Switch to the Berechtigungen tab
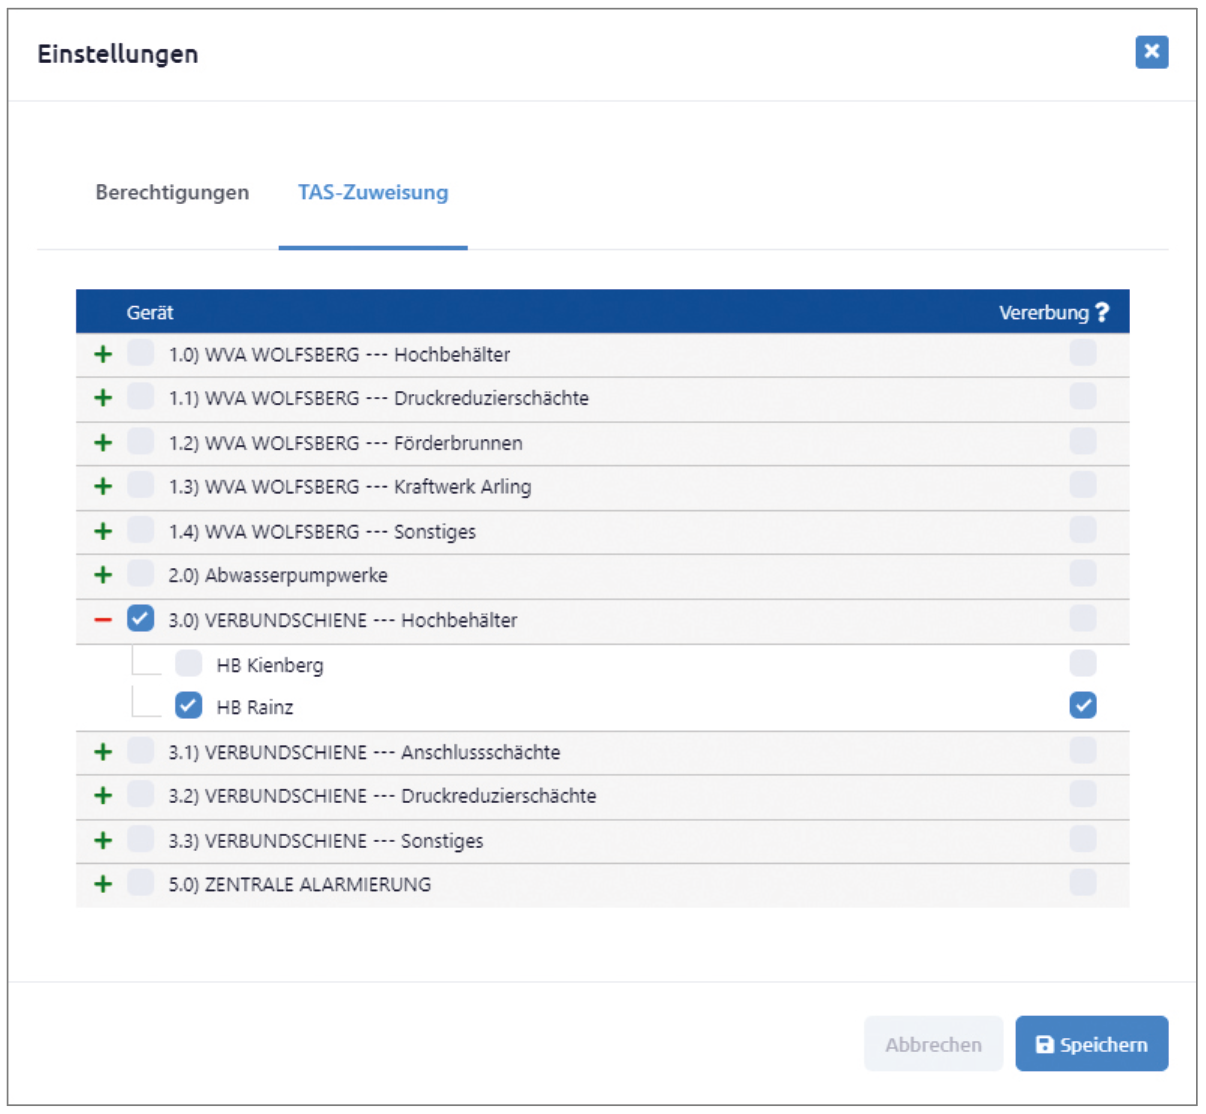This screenshot has height=1114, width=1206. click(x=172, y=192)
